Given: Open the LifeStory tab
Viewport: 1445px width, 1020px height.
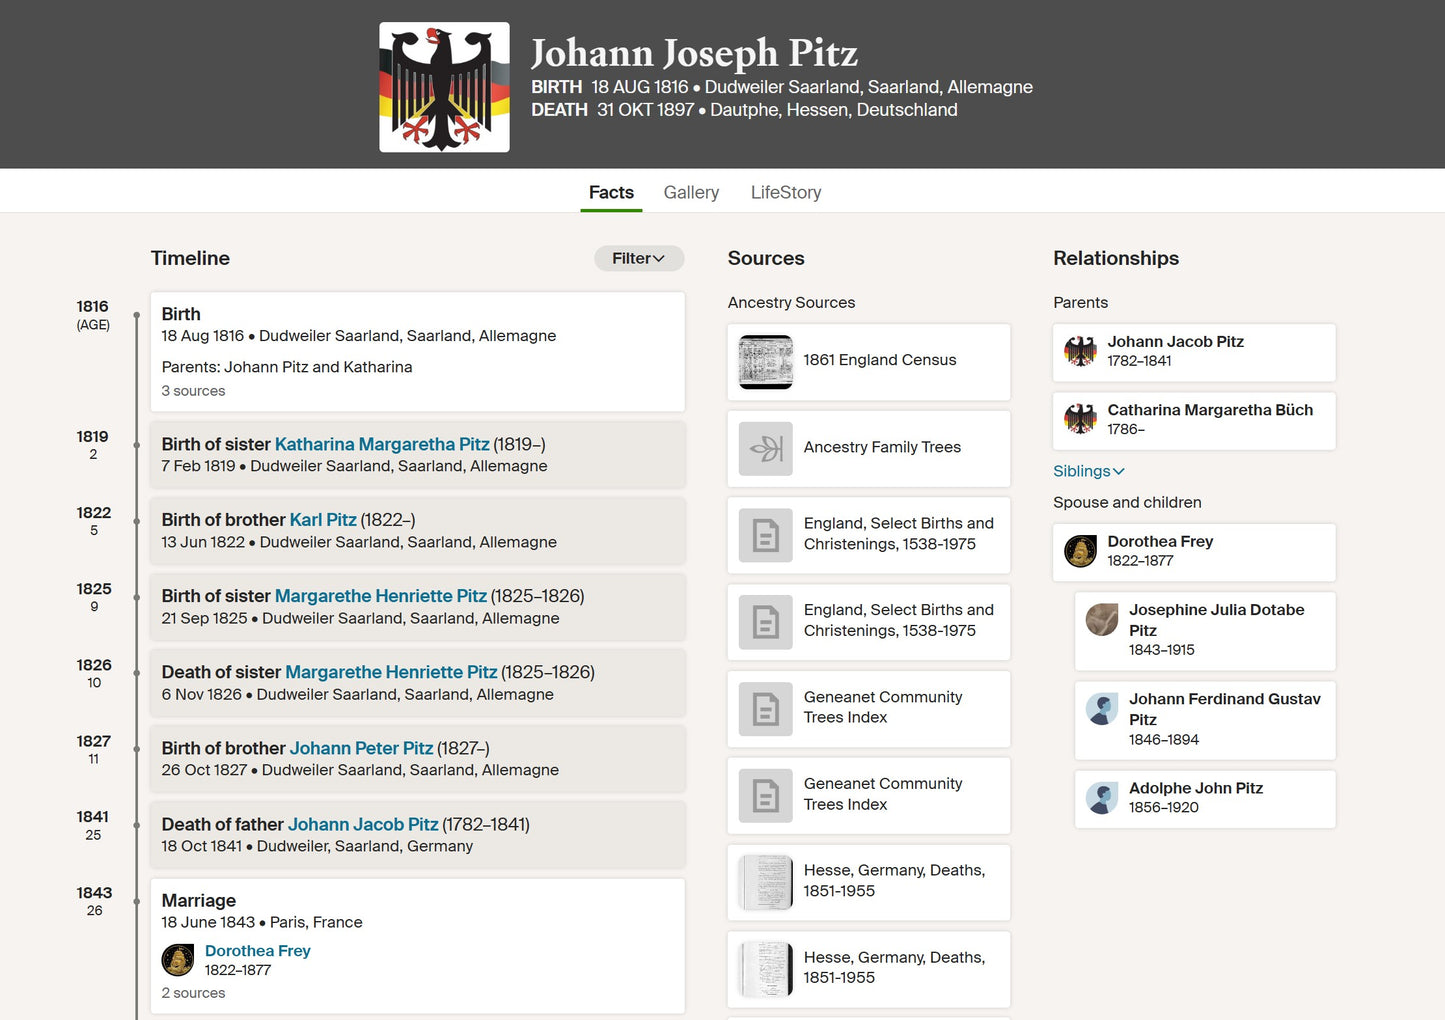Looking at the screenshot, I should tap(786, 192).
